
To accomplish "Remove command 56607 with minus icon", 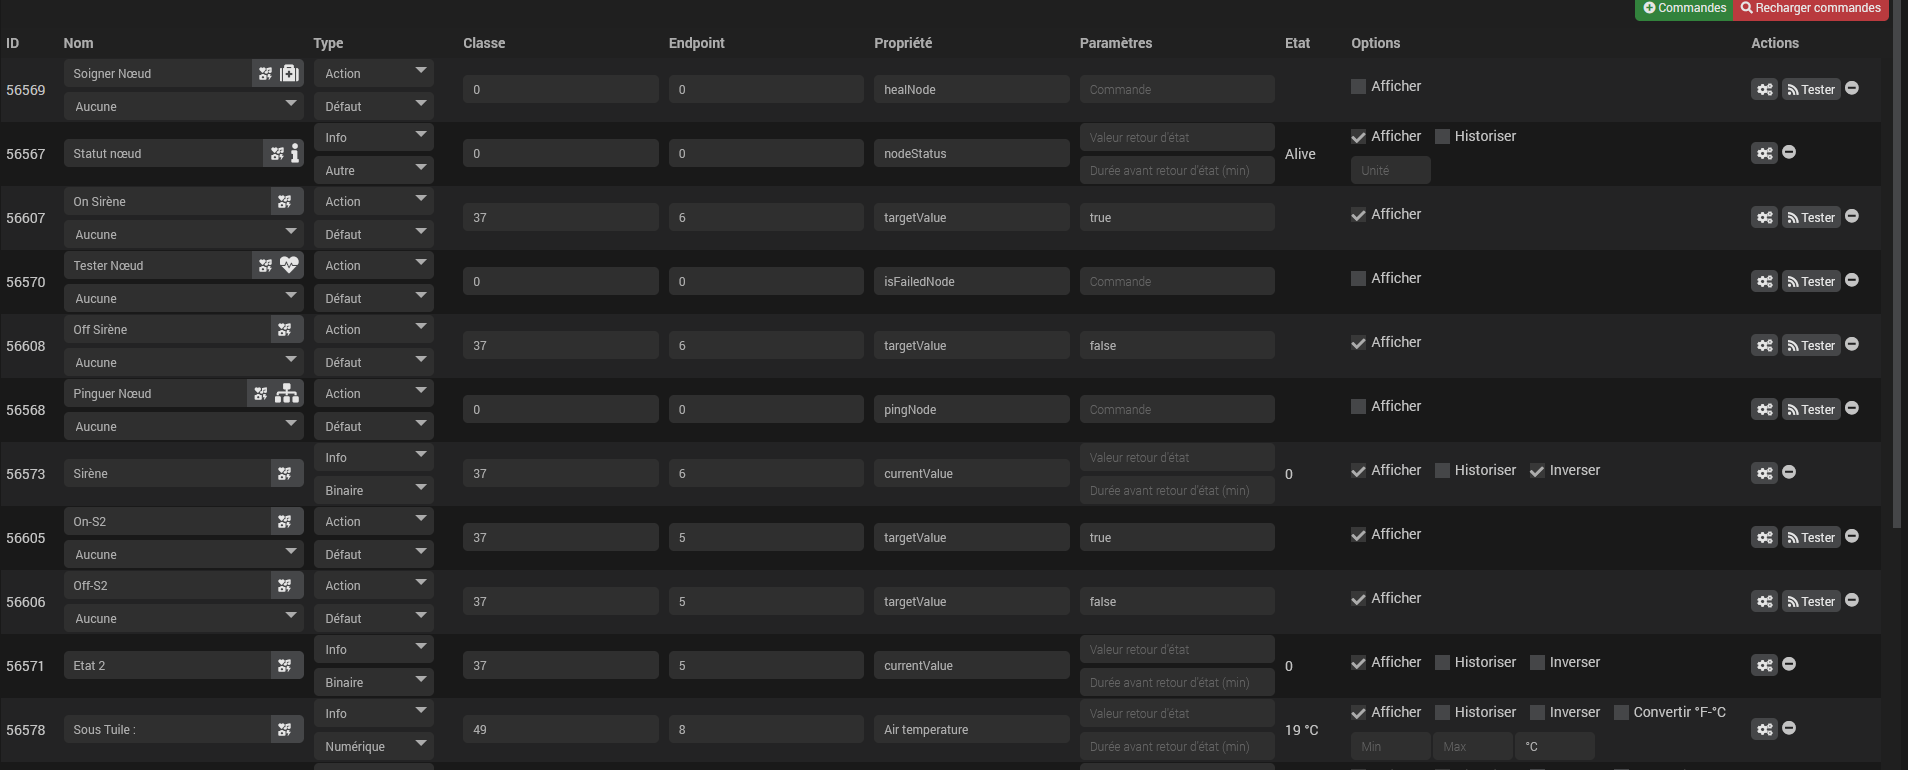I will click(1852, 216).
